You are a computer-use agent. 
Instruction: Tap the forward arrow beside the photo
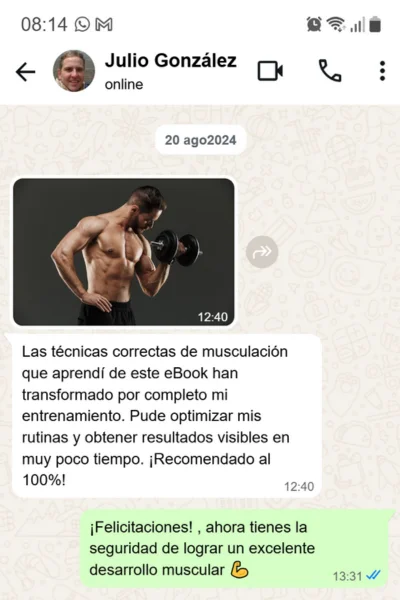click(x=262, y=252)
